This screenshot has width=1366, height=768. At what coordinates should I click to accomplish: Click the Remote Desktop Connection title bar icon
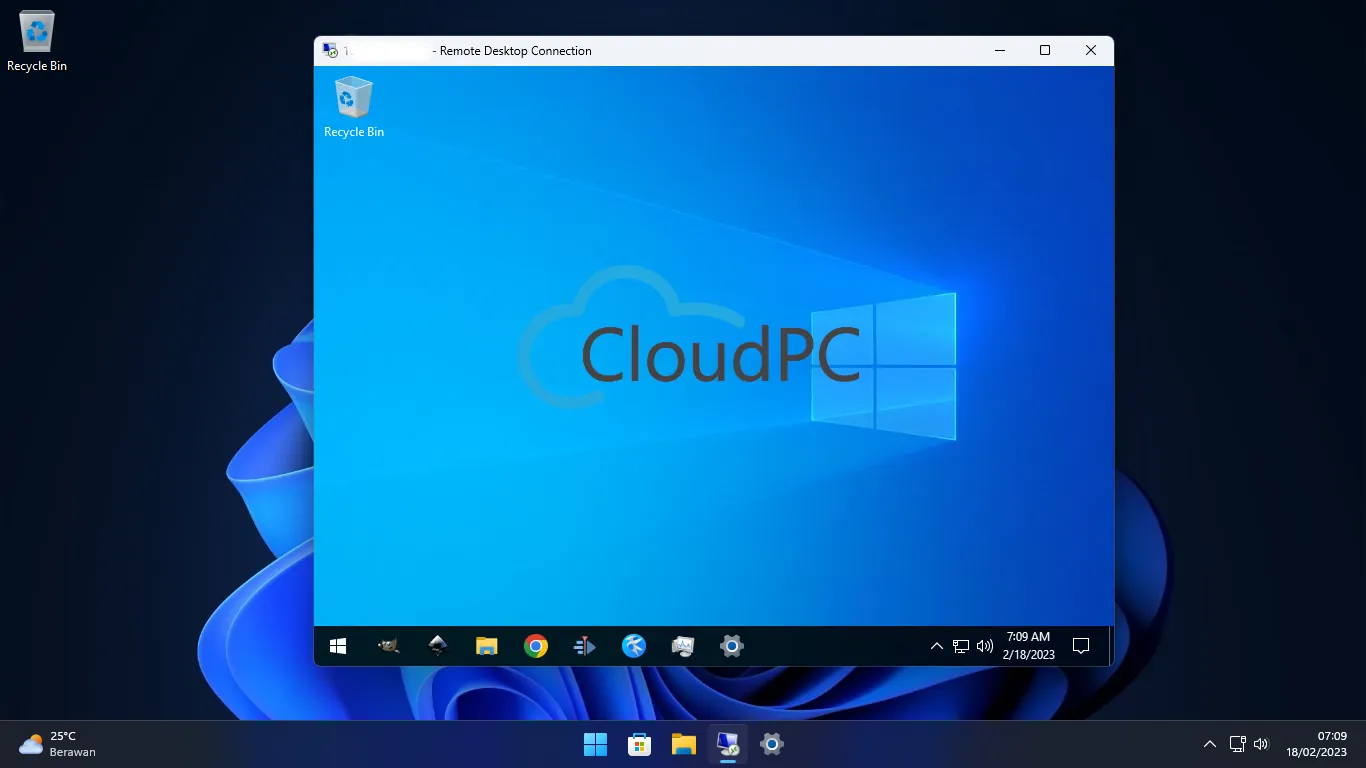[x=330, y=50]
